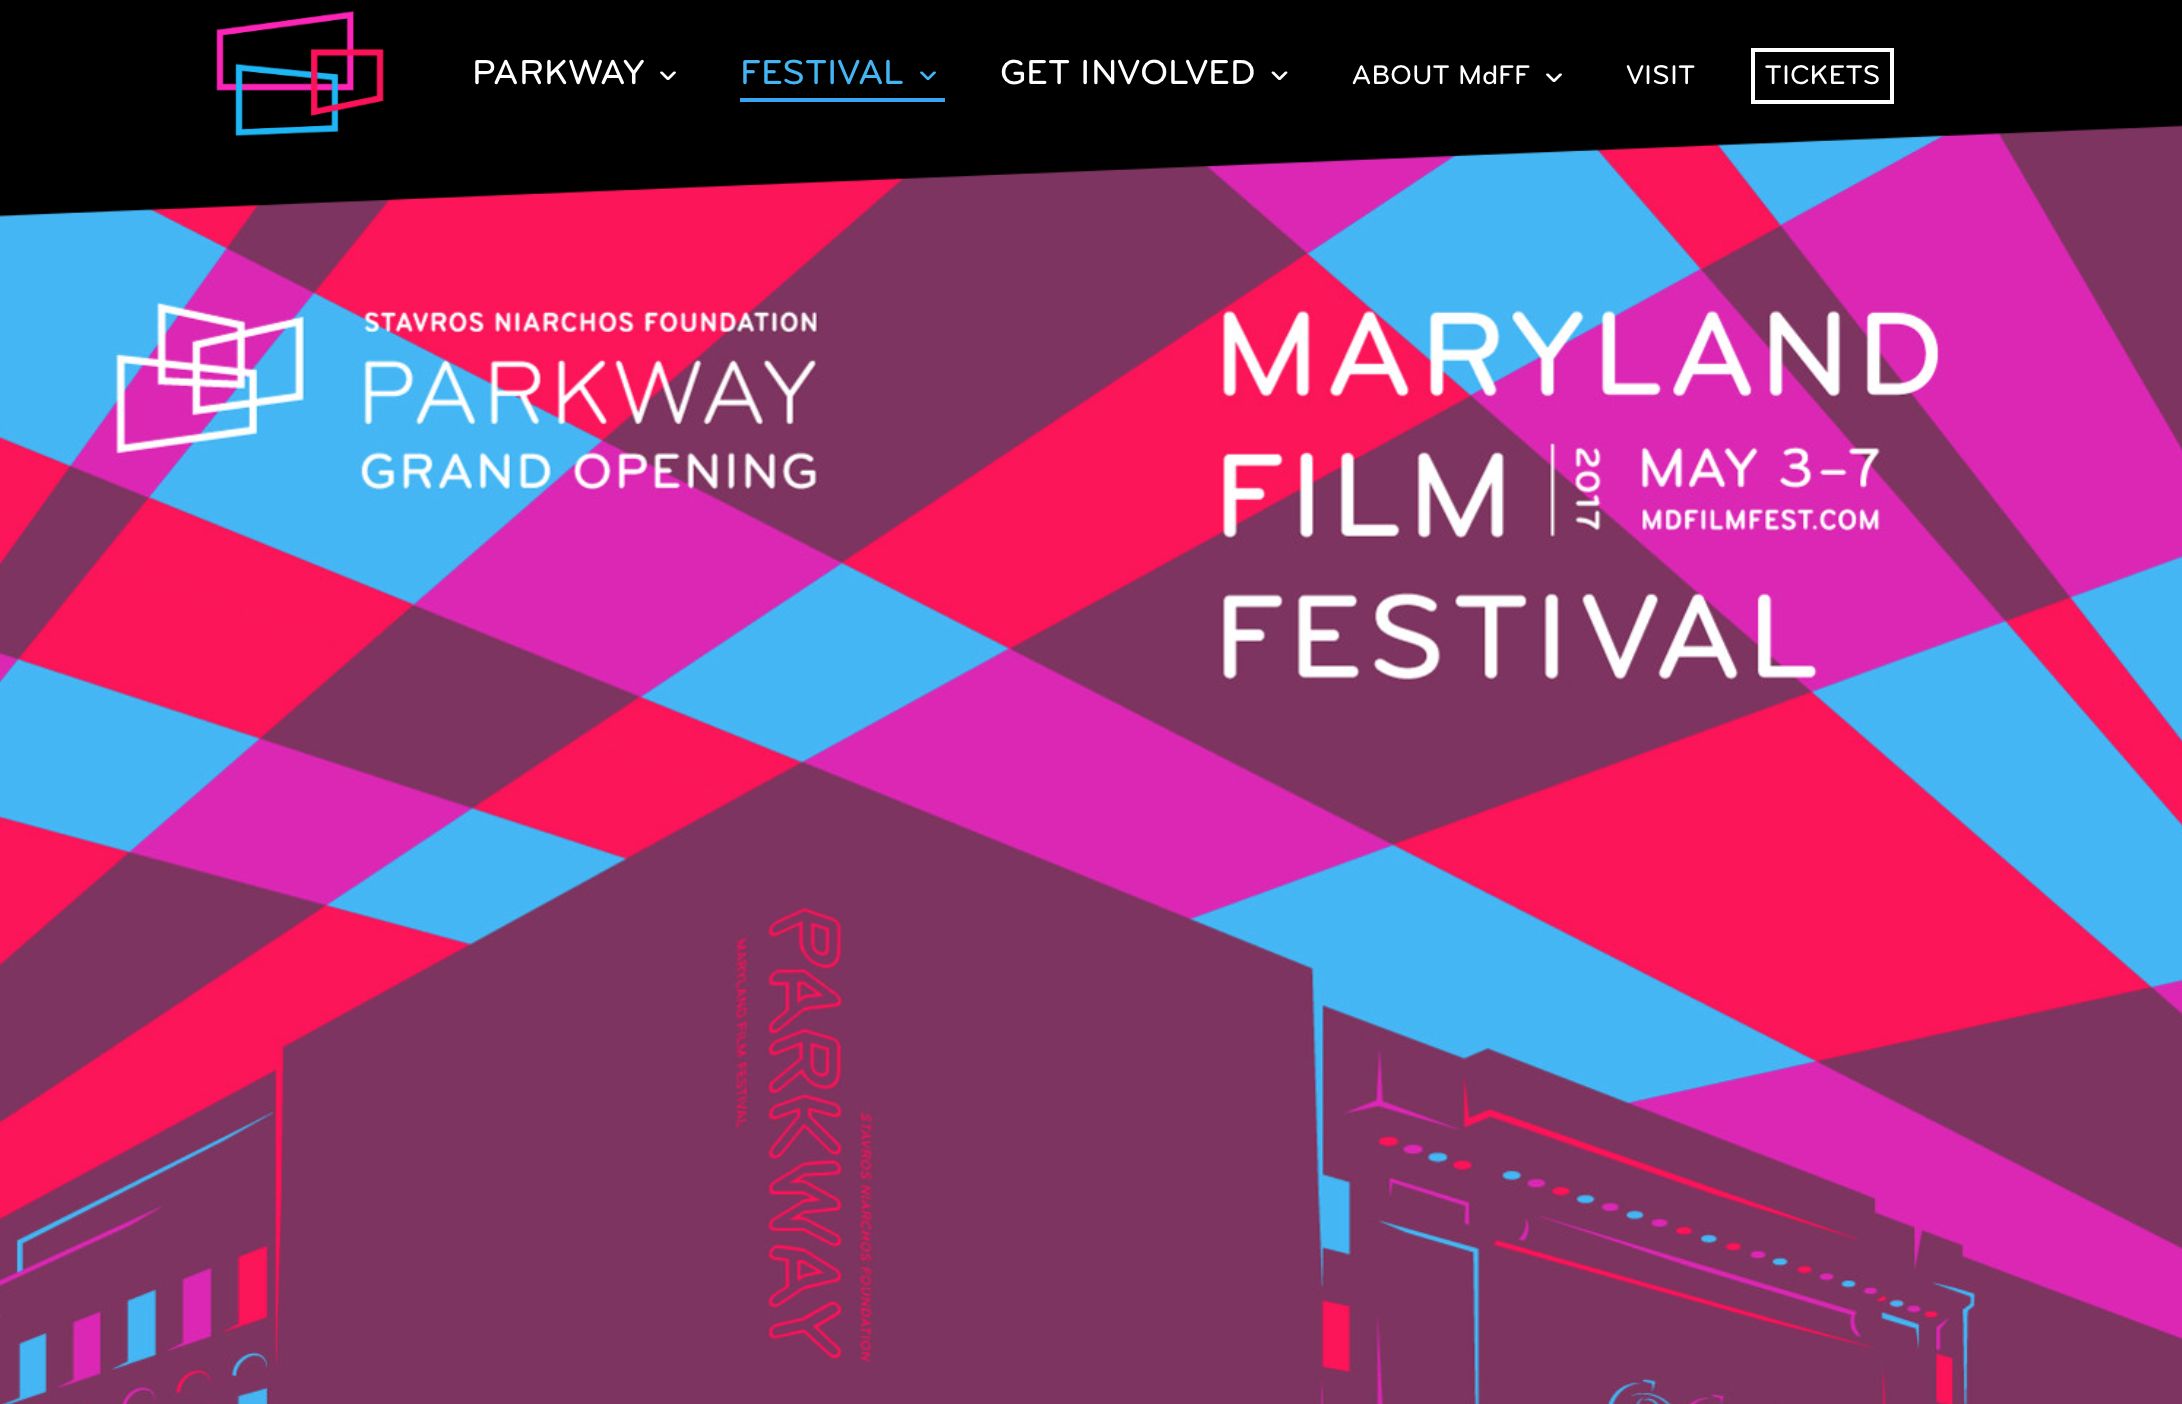The image size is (2182, 1404).
Task: Expand the chevron beside FESTIVAL
Action: (x=928, y=76)
